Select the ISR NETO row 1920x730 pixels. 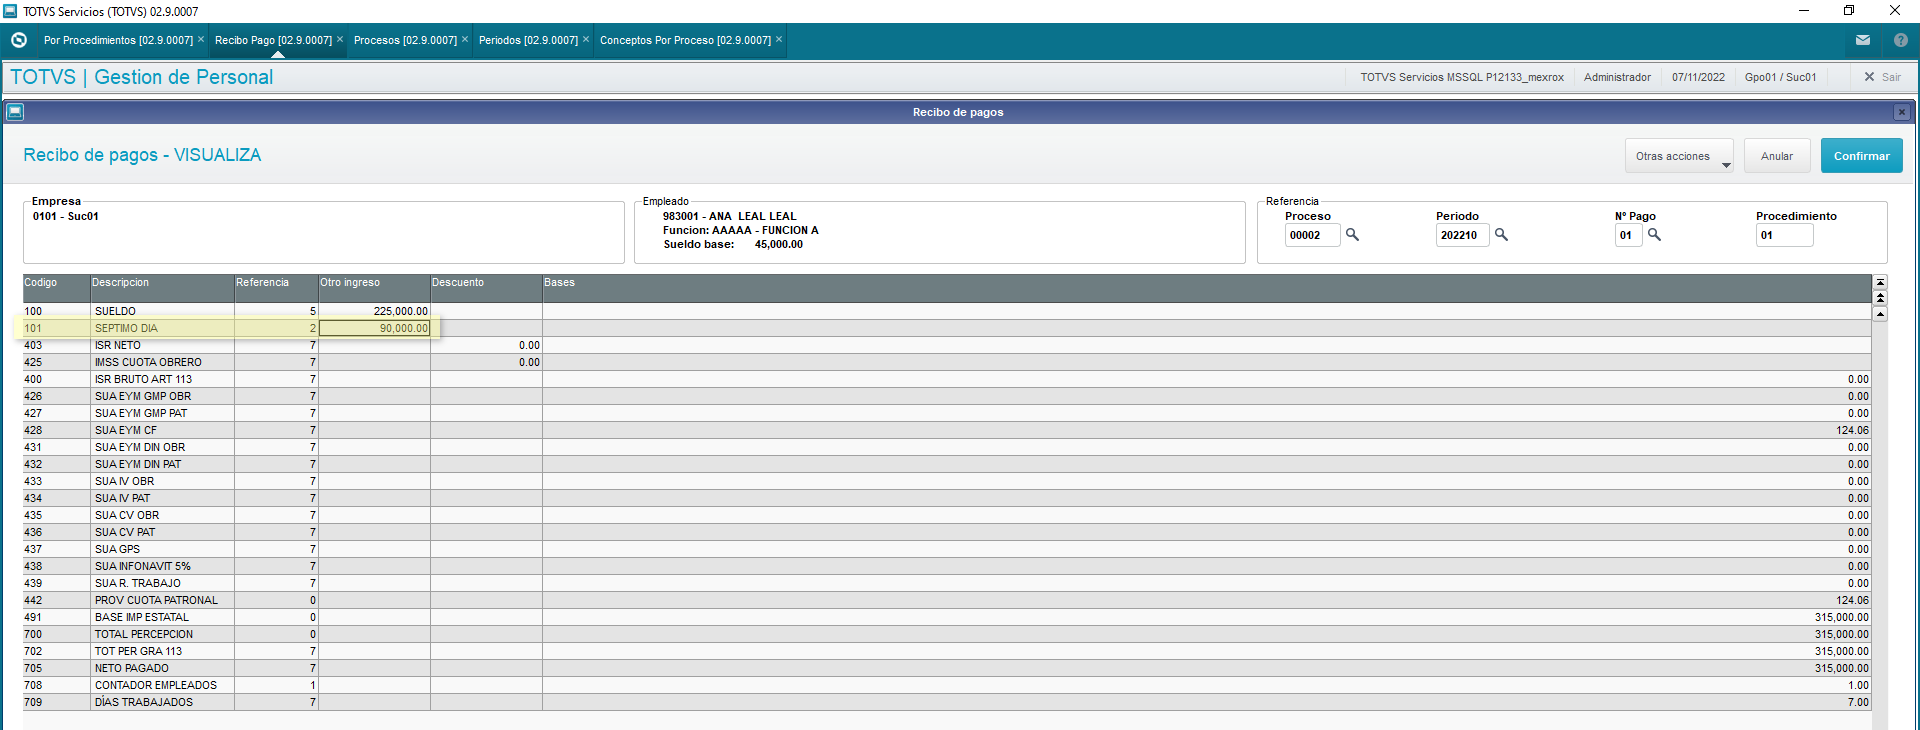point(947,345)
